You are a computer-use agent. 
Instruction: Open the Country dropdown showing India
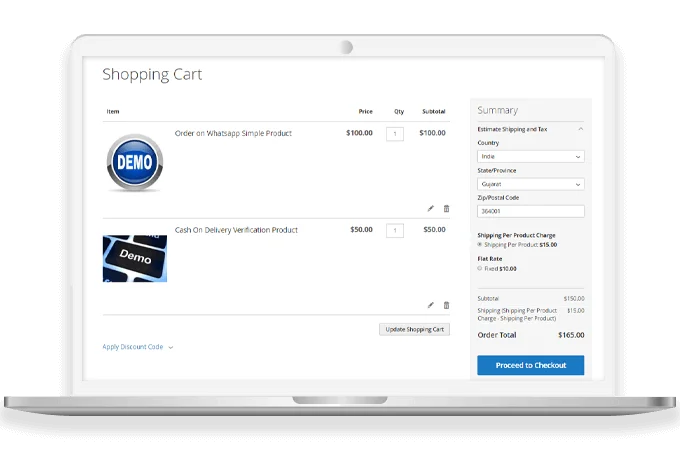tap(530, 157)
